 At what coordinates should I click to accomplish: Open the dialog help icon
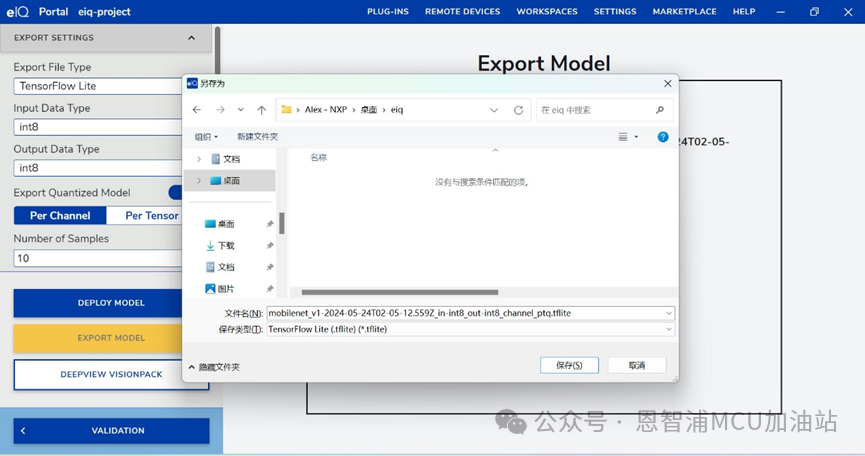[663, 137]
